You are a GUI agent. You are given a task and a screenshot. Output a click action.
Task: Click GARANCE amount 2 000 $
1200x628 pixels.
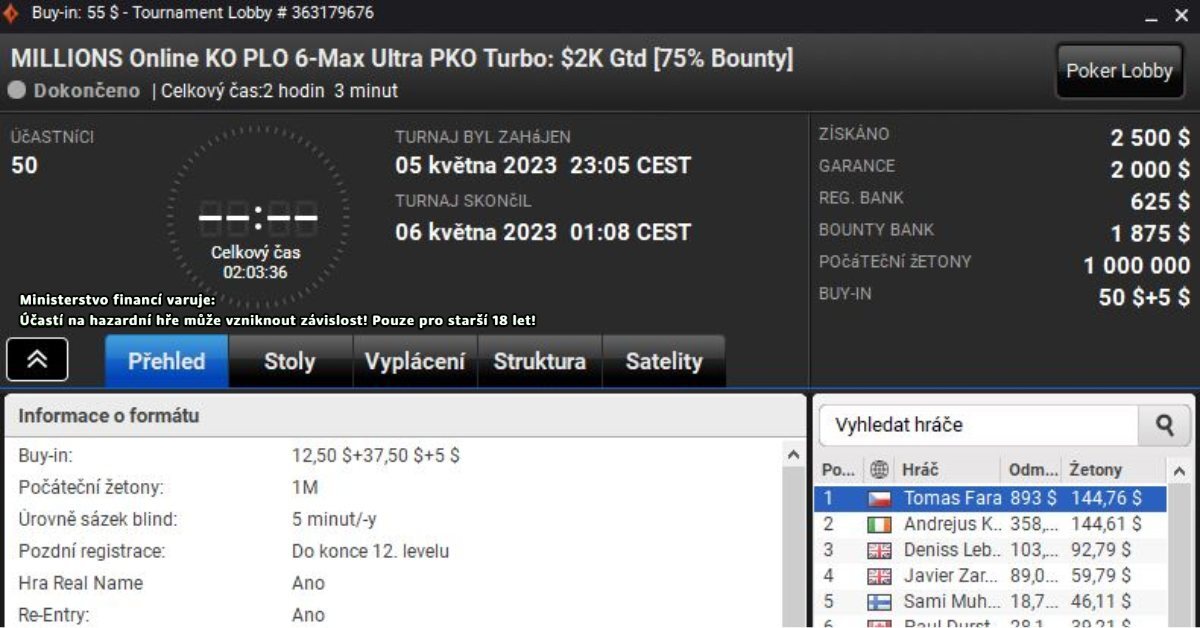click(1150, 170)
